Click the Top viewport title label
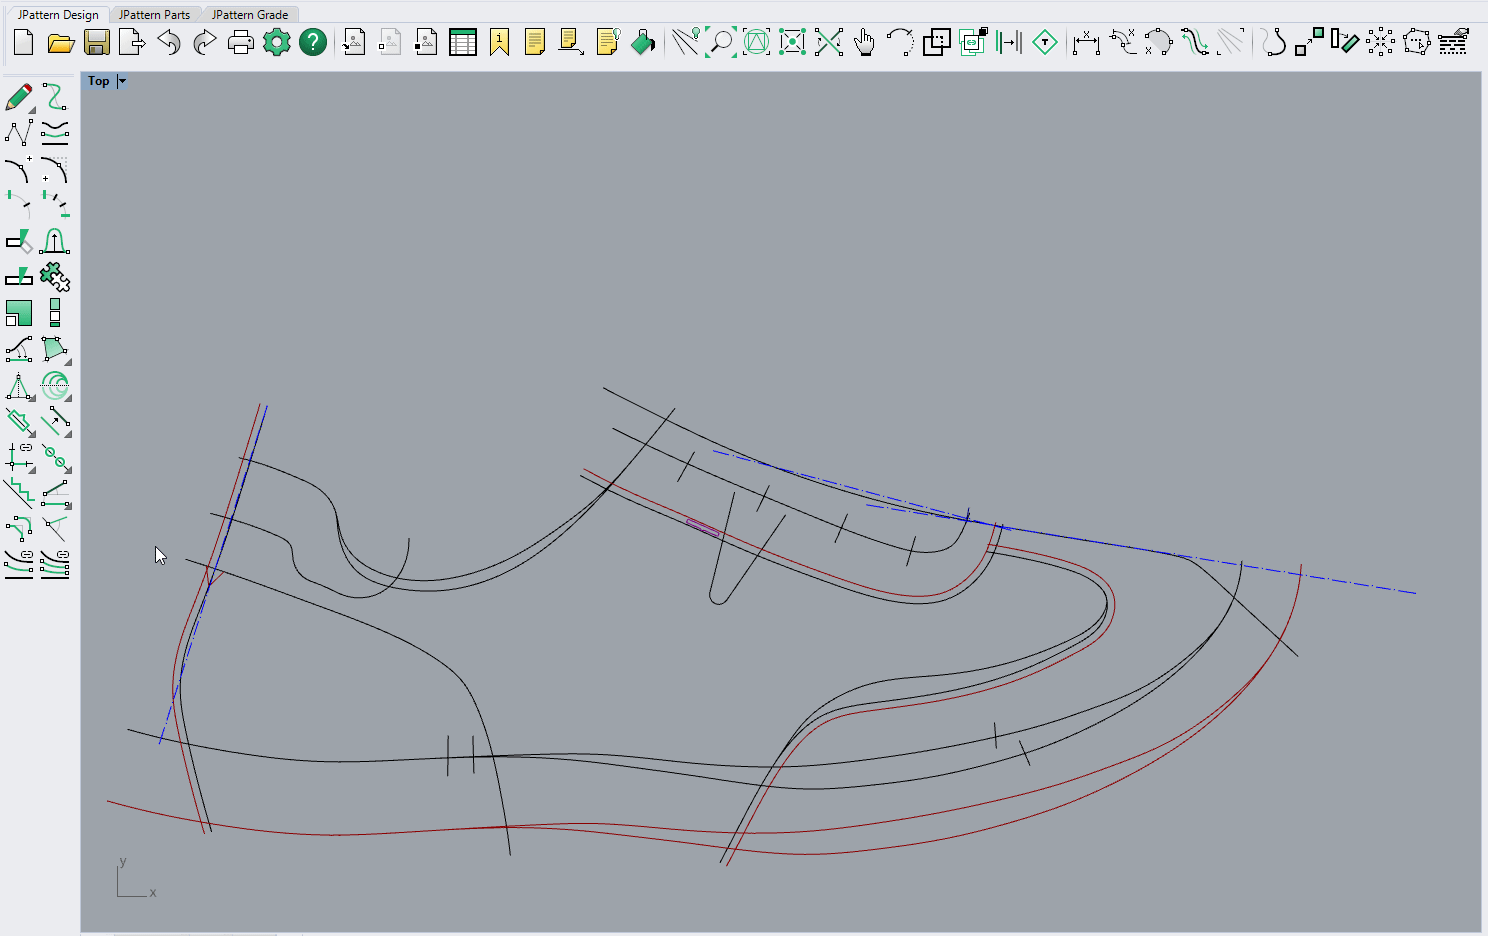Image resolution: width=1488 pixels, height=936 pixels. point(98,81)
